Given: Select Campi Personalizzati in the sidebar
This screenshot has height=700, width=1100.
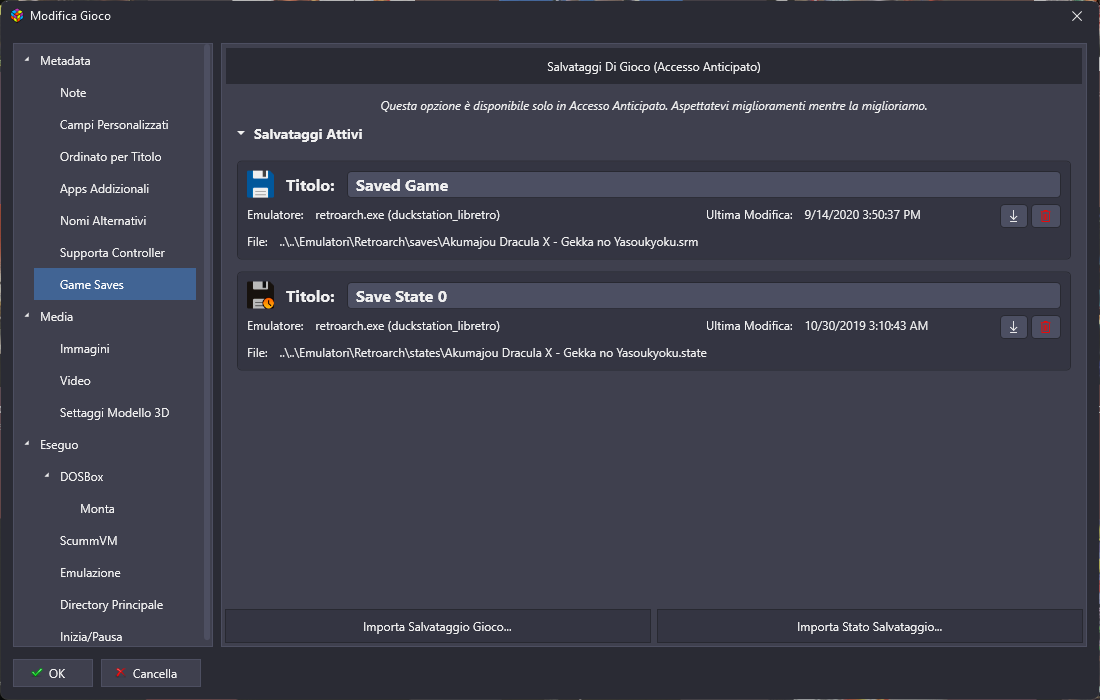Looking at the screenshot, I should 114,125.
